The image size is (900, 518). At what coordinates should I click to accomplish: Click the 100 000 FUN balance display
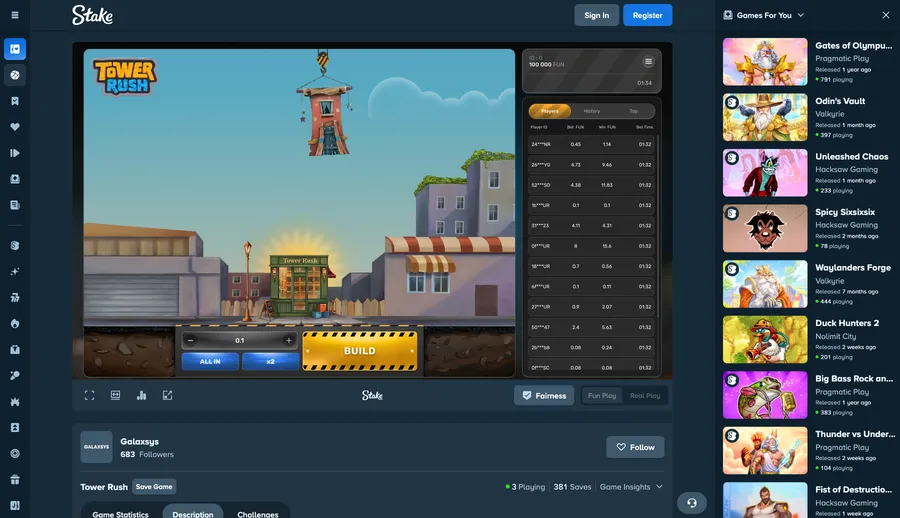click(x=546, y=64)
